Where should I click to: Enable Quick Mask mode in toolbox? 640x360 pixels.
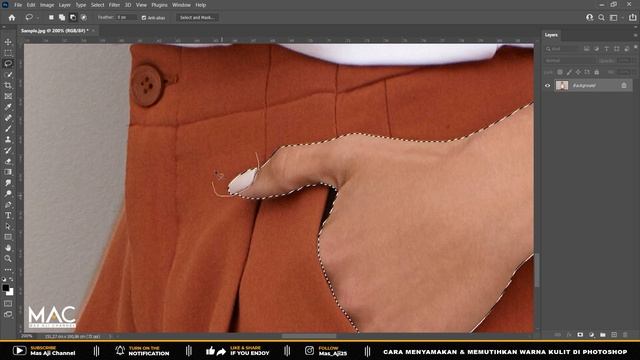coord(8,304)
